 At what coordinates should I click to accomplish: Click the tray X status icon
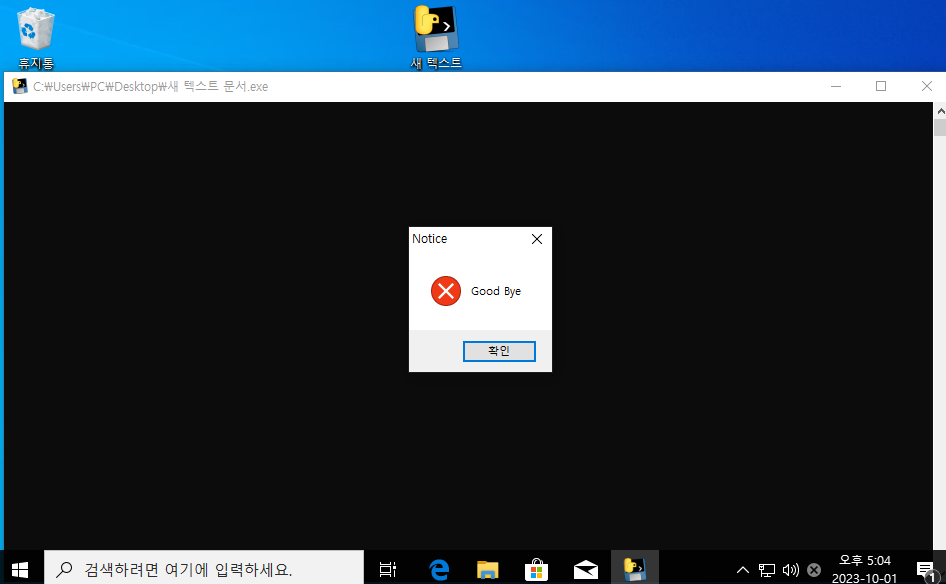(814, 570)
